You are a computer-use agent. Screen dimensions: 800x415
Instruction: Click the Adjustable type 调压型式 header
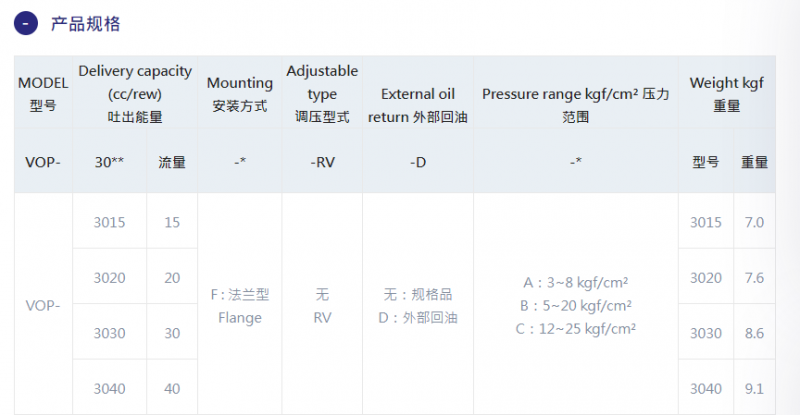322,94
